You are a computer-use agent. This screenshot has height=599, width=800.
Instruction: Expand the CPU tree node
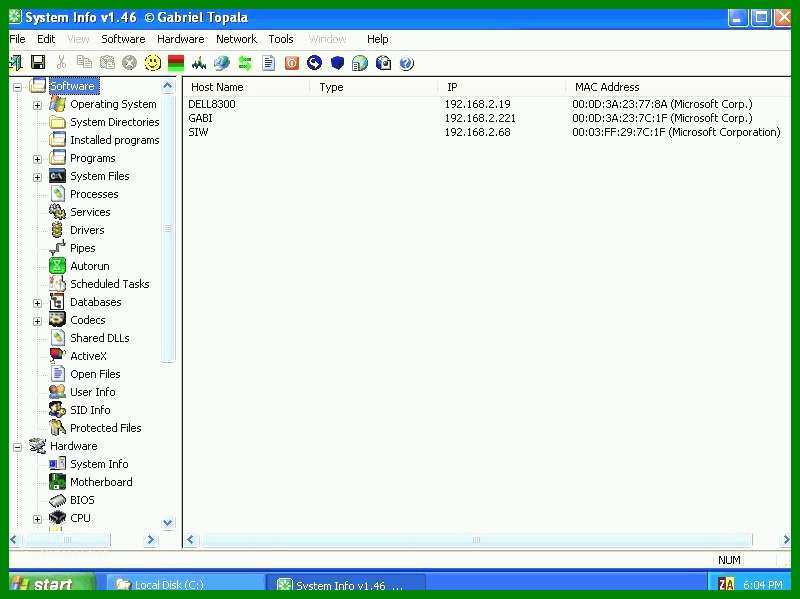[37, 519]
